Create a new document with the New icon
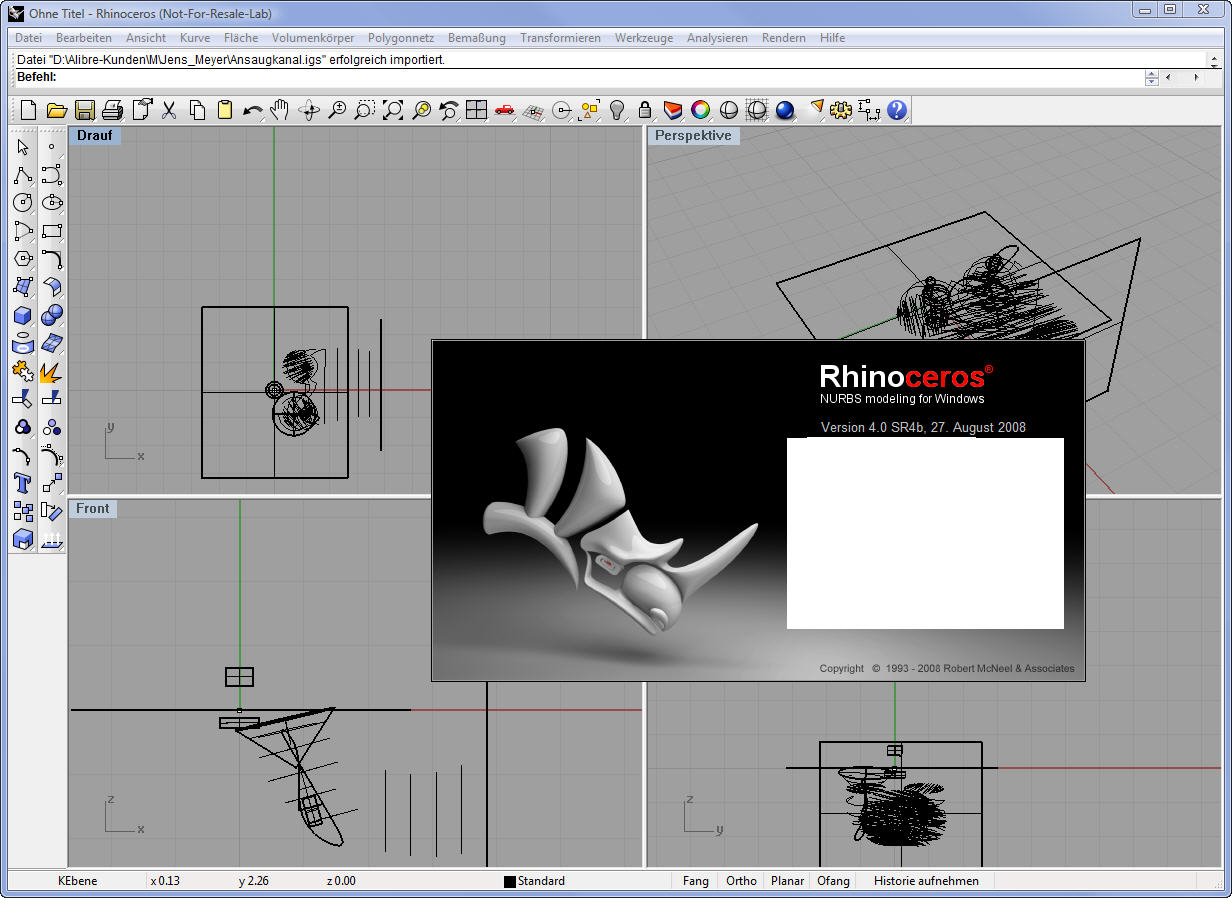Screen dimensions: 1232x898 28,110
